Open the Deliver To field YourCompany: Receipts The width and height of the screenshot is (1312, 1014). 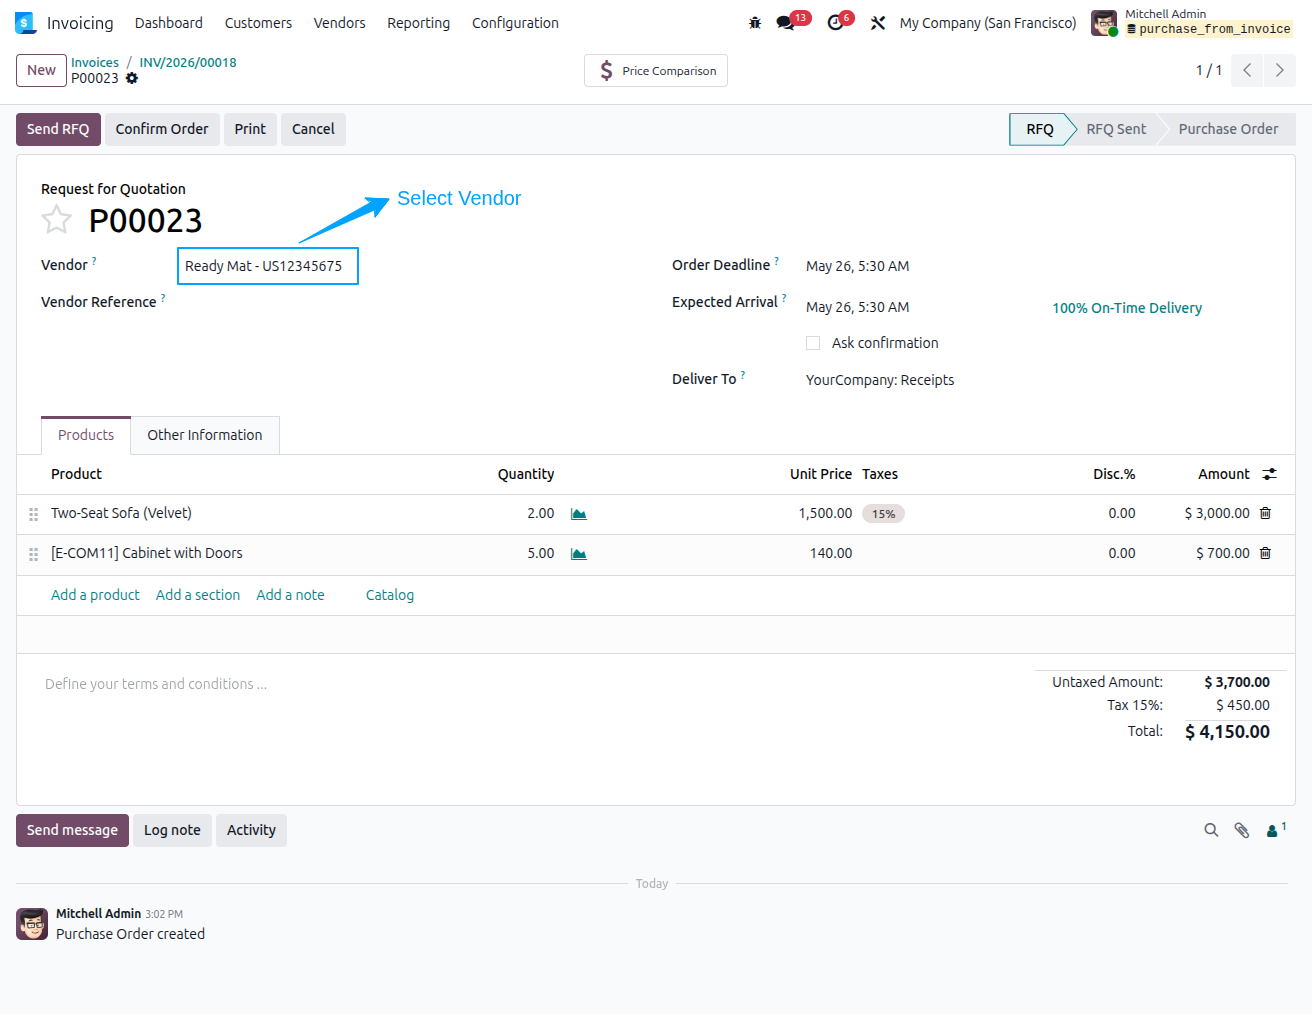coord(880,380)
